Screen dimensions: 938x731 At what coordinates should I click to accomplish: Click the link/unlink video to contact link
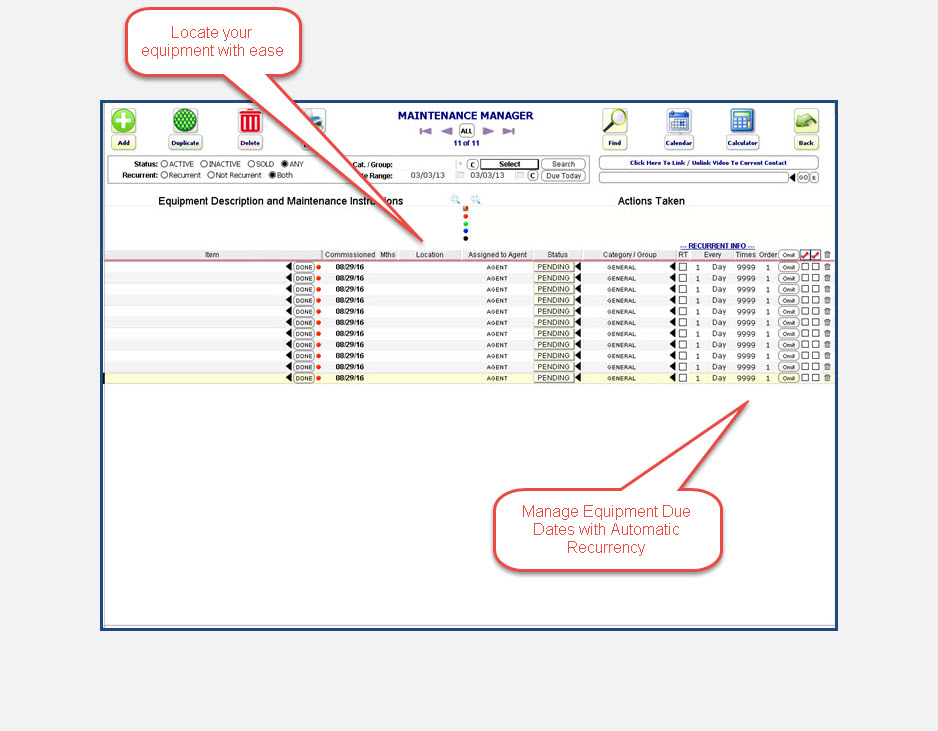pyautogui.click(x=708, y=163)
